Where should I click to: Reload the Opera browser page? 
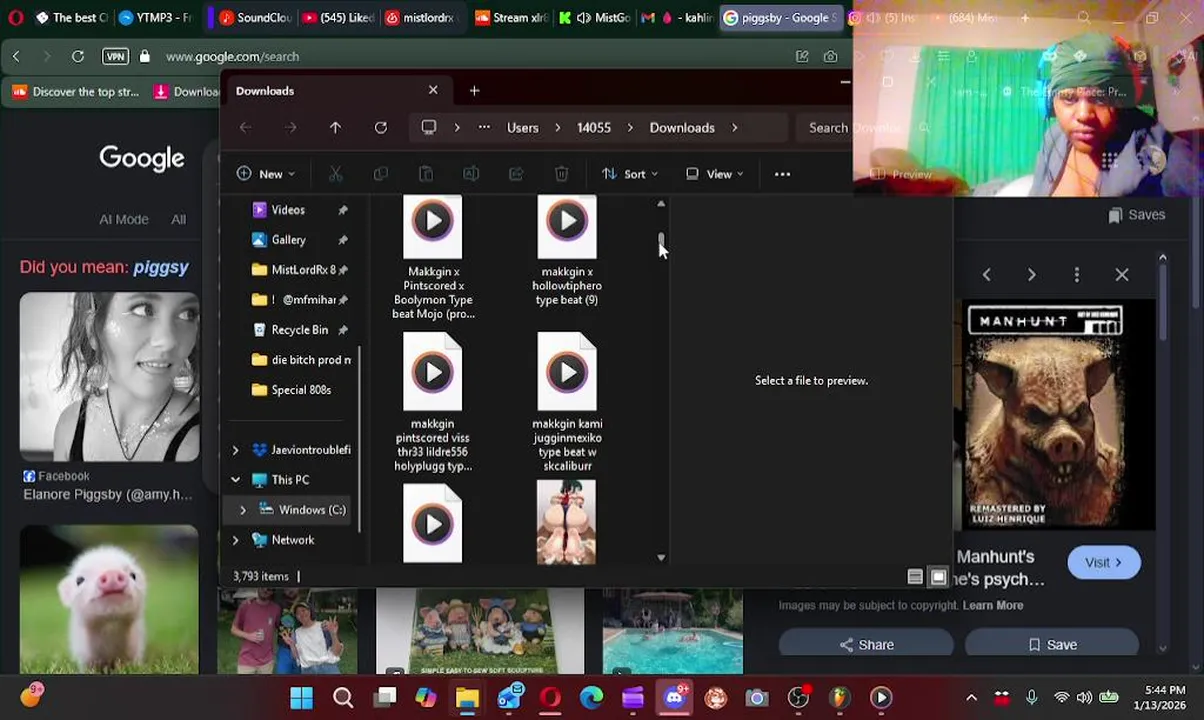pos(77,56)
